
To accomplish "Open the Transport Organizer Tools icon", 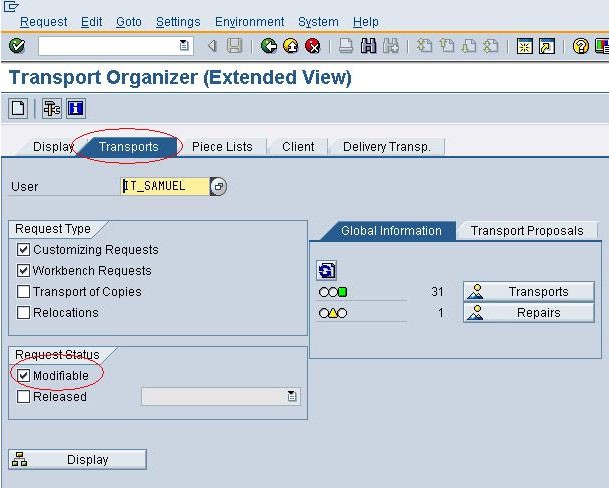I will pyautogui.click(x=52, y=108).
